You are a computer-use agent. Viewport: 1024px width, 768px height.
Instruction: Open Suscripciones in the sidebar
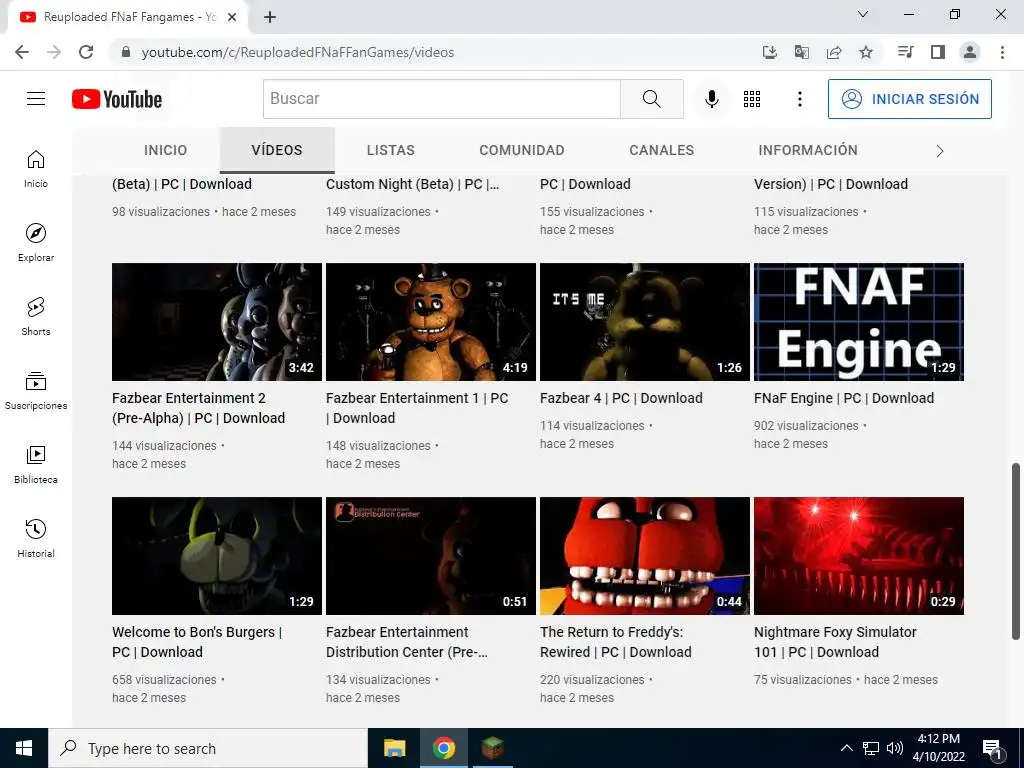(x=36, y=391)
